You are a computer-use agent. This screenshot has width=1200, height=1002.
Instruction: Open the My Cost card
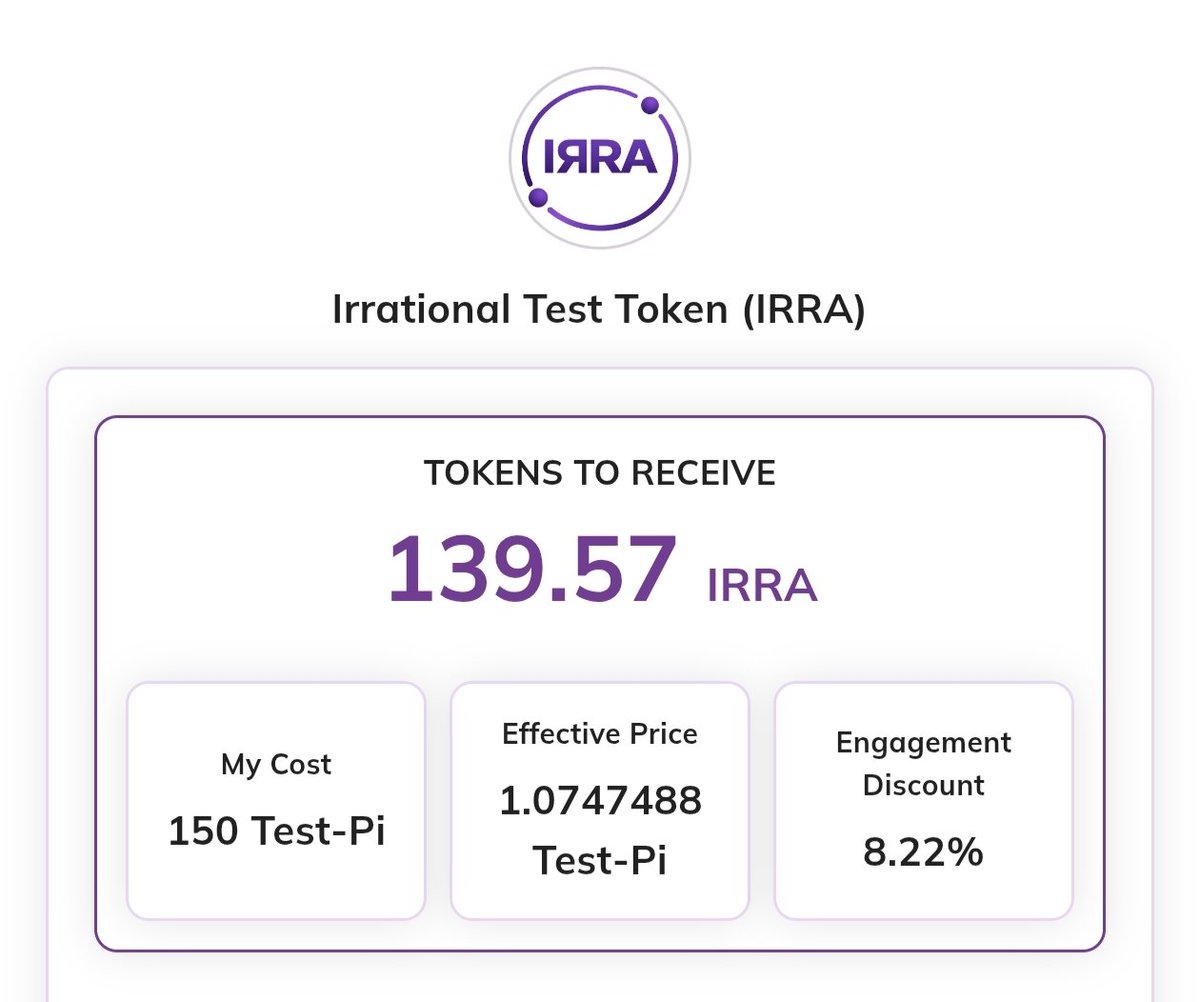[x=276, y=801]
